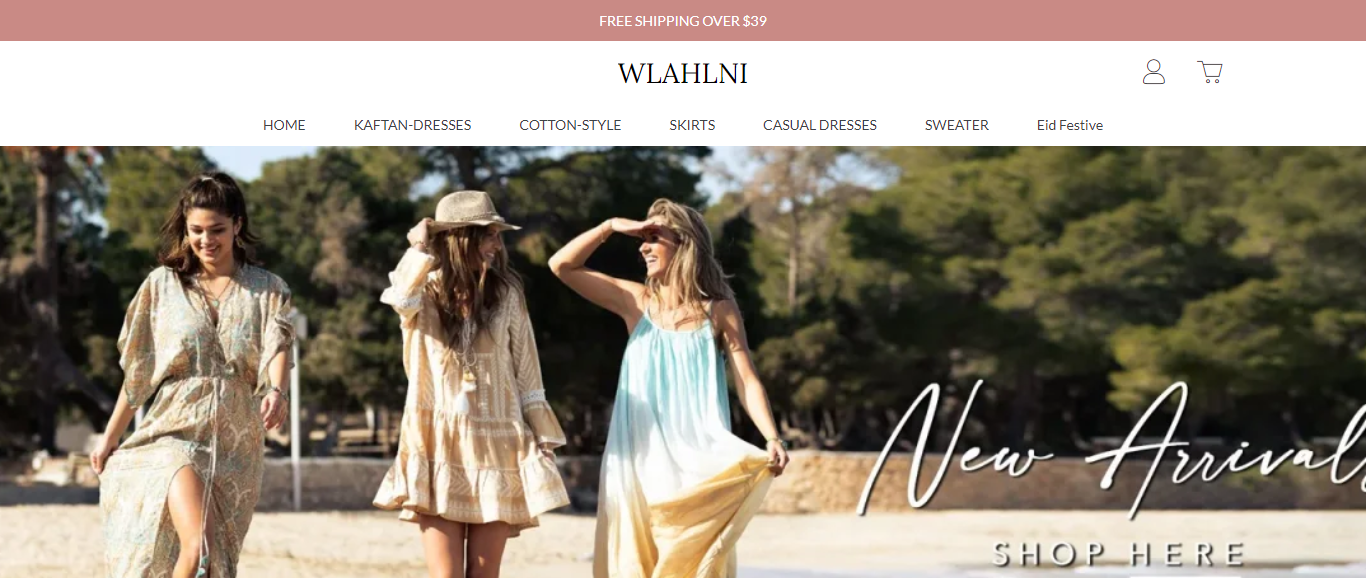Viewport: 1366px width, 578px height.
Task: Open the Eid Festive collection
Action: (1070, 125)
